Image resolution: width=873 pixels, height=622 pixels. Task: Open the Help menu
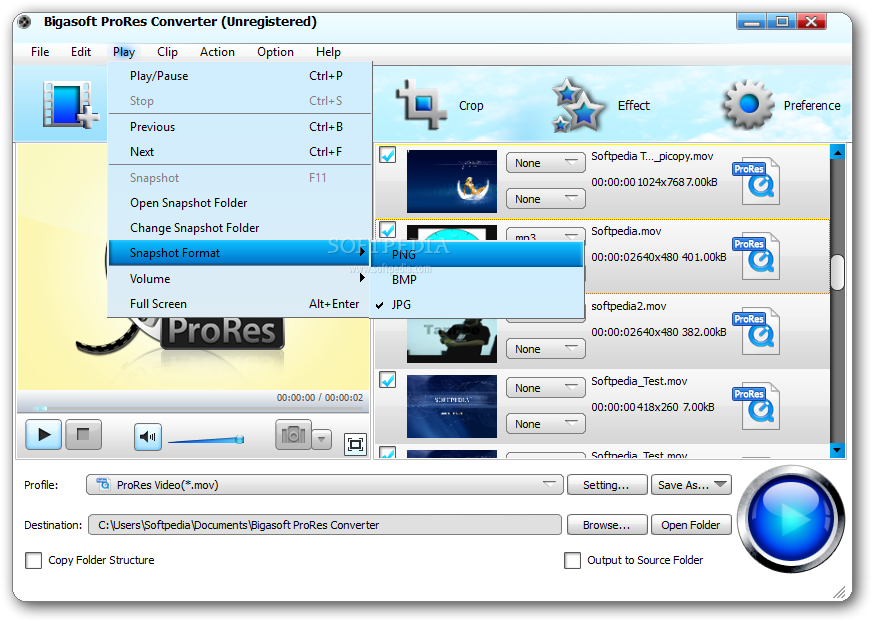[328, 52]
